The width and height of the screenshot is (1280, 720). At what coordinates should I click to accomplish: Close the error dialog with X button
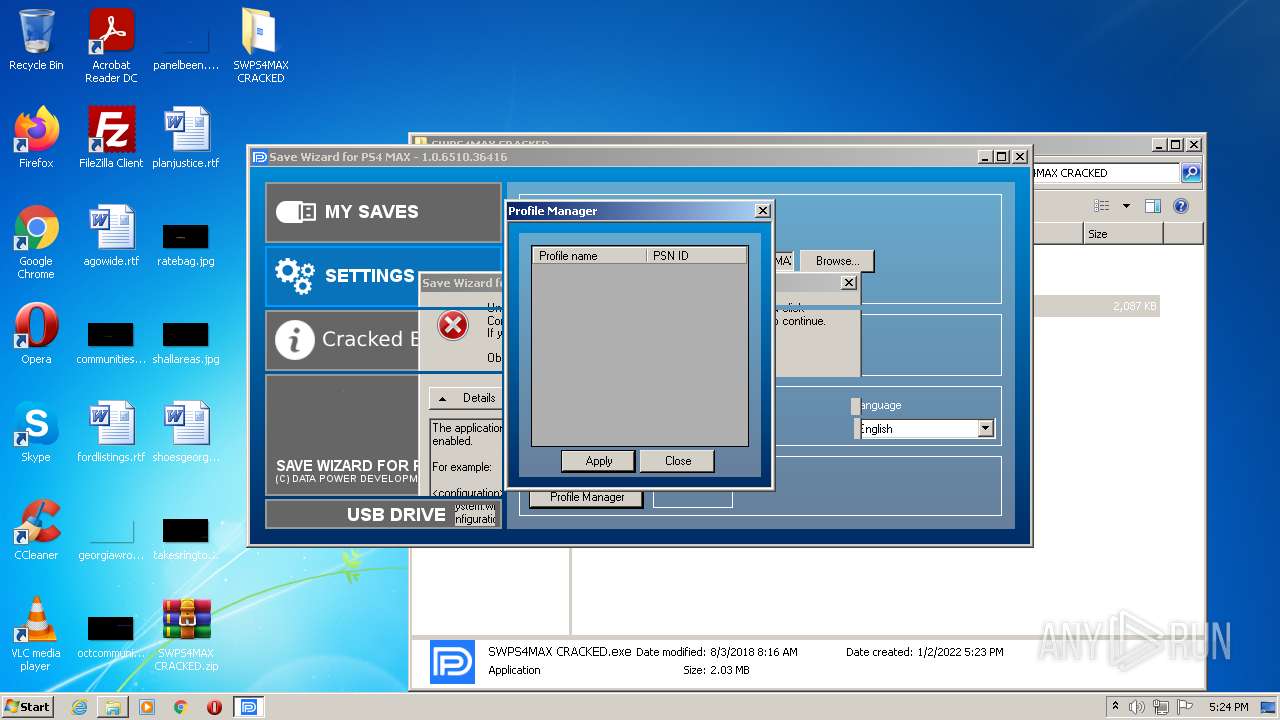[x=849, y=283]
